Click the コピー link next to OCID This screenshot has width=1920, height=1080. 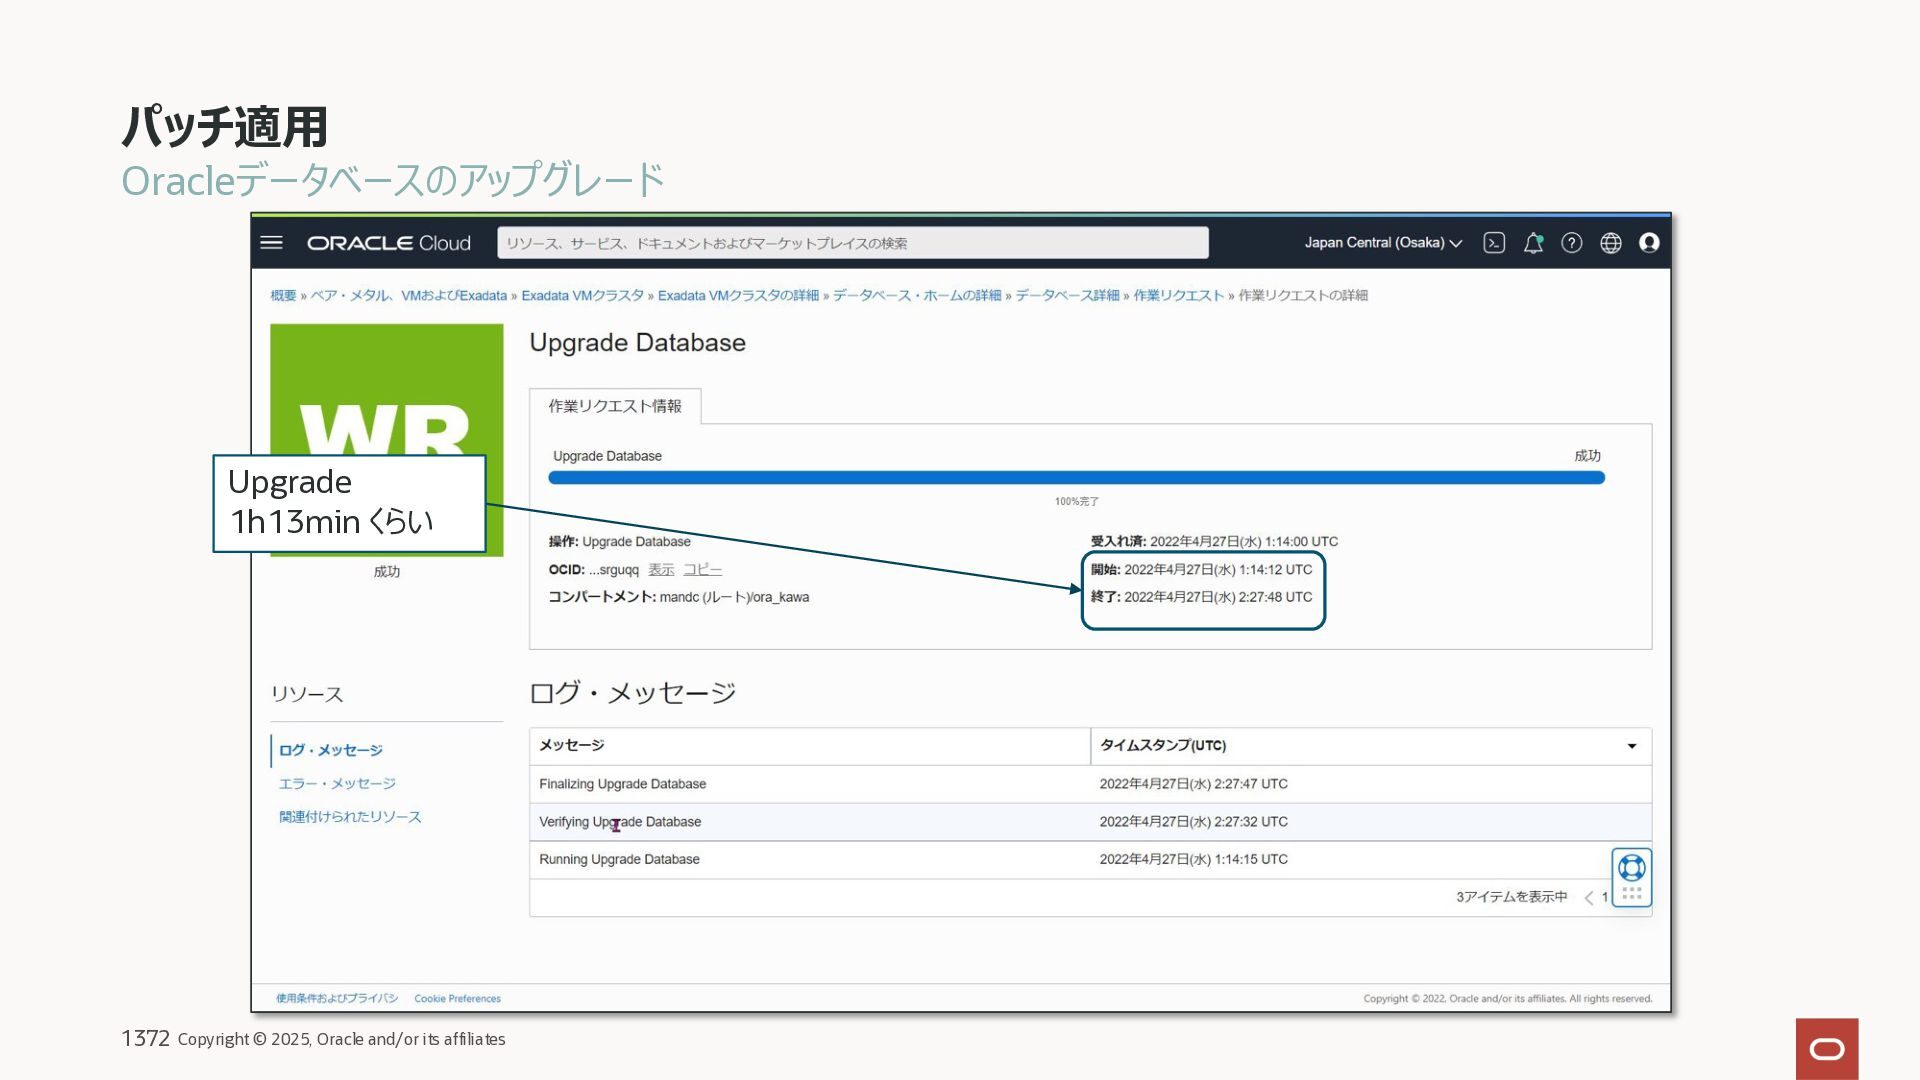pyautogui.click(x=702, y=570)
